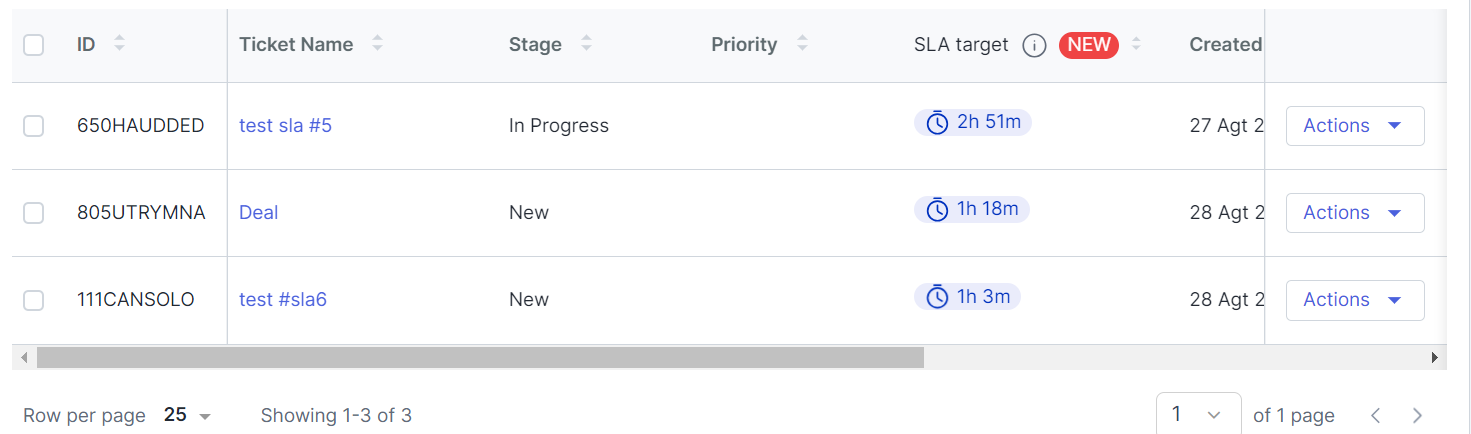Open the test #sla6 ticket link

point(283,300)
